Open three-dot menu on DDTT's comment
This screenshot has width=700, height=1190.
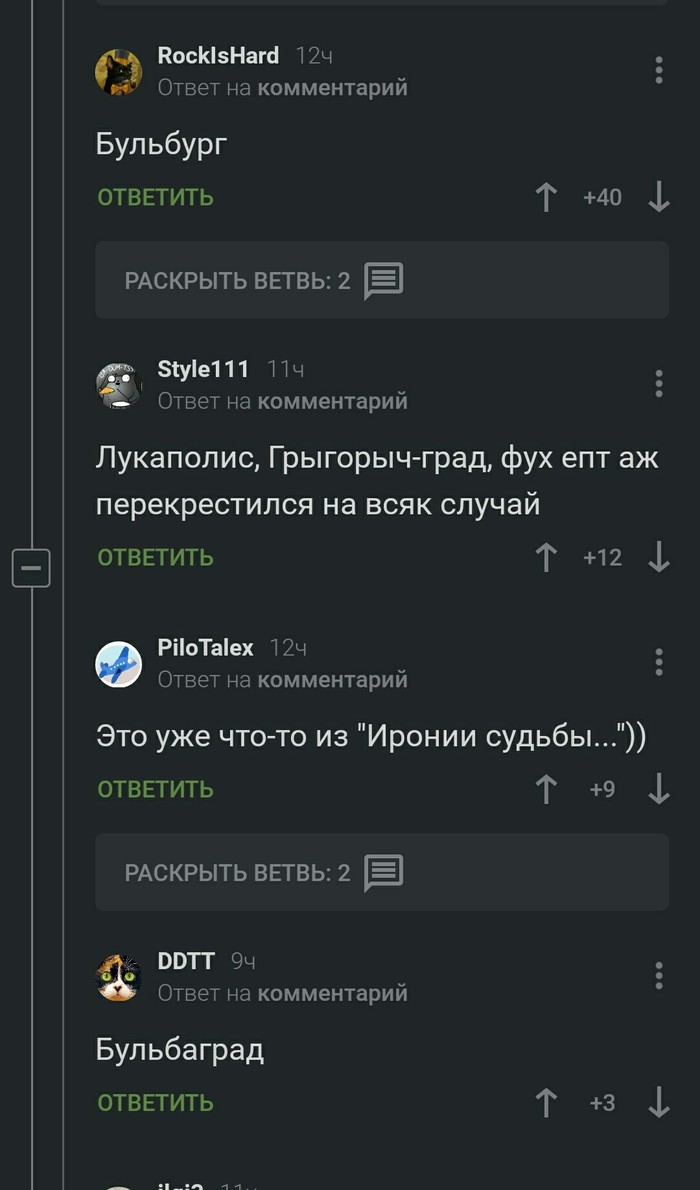click(658, 976)
